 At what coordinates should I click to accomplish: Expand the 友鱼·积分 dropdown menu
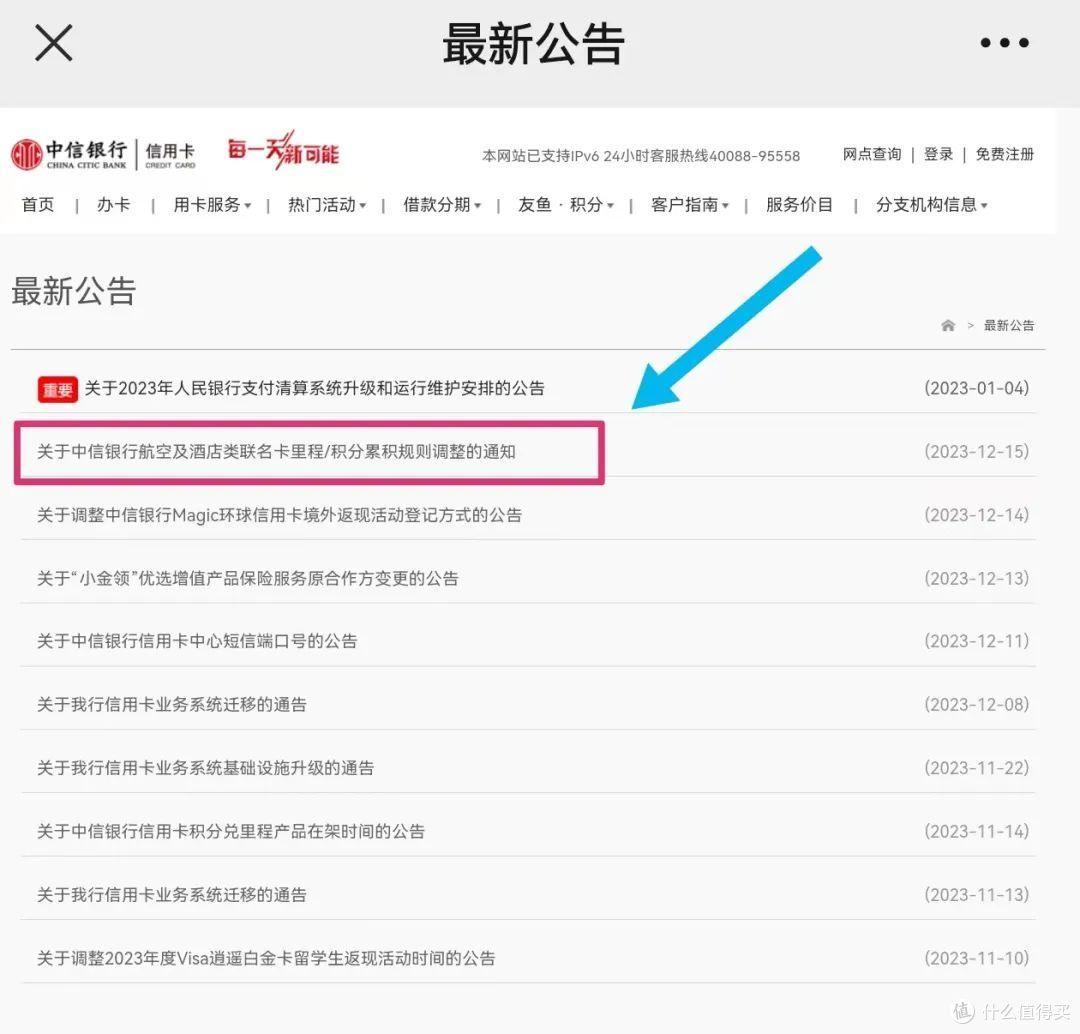pos(565,205)
